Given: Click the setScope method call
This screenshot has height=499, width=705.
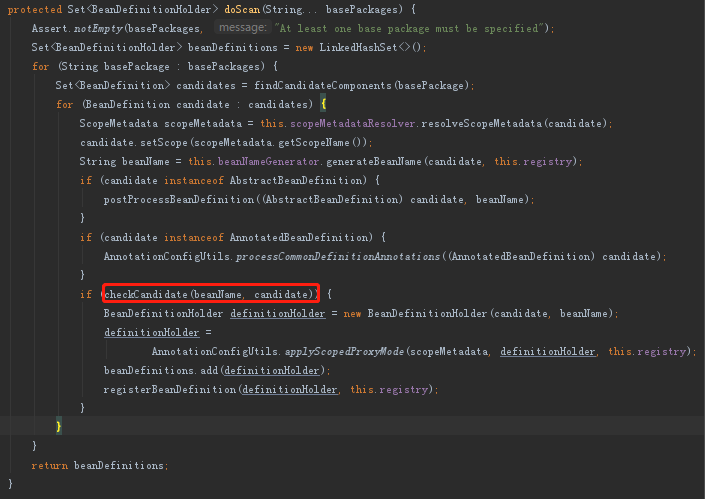Looking at the screenshot, I should [x=164, y=143].
